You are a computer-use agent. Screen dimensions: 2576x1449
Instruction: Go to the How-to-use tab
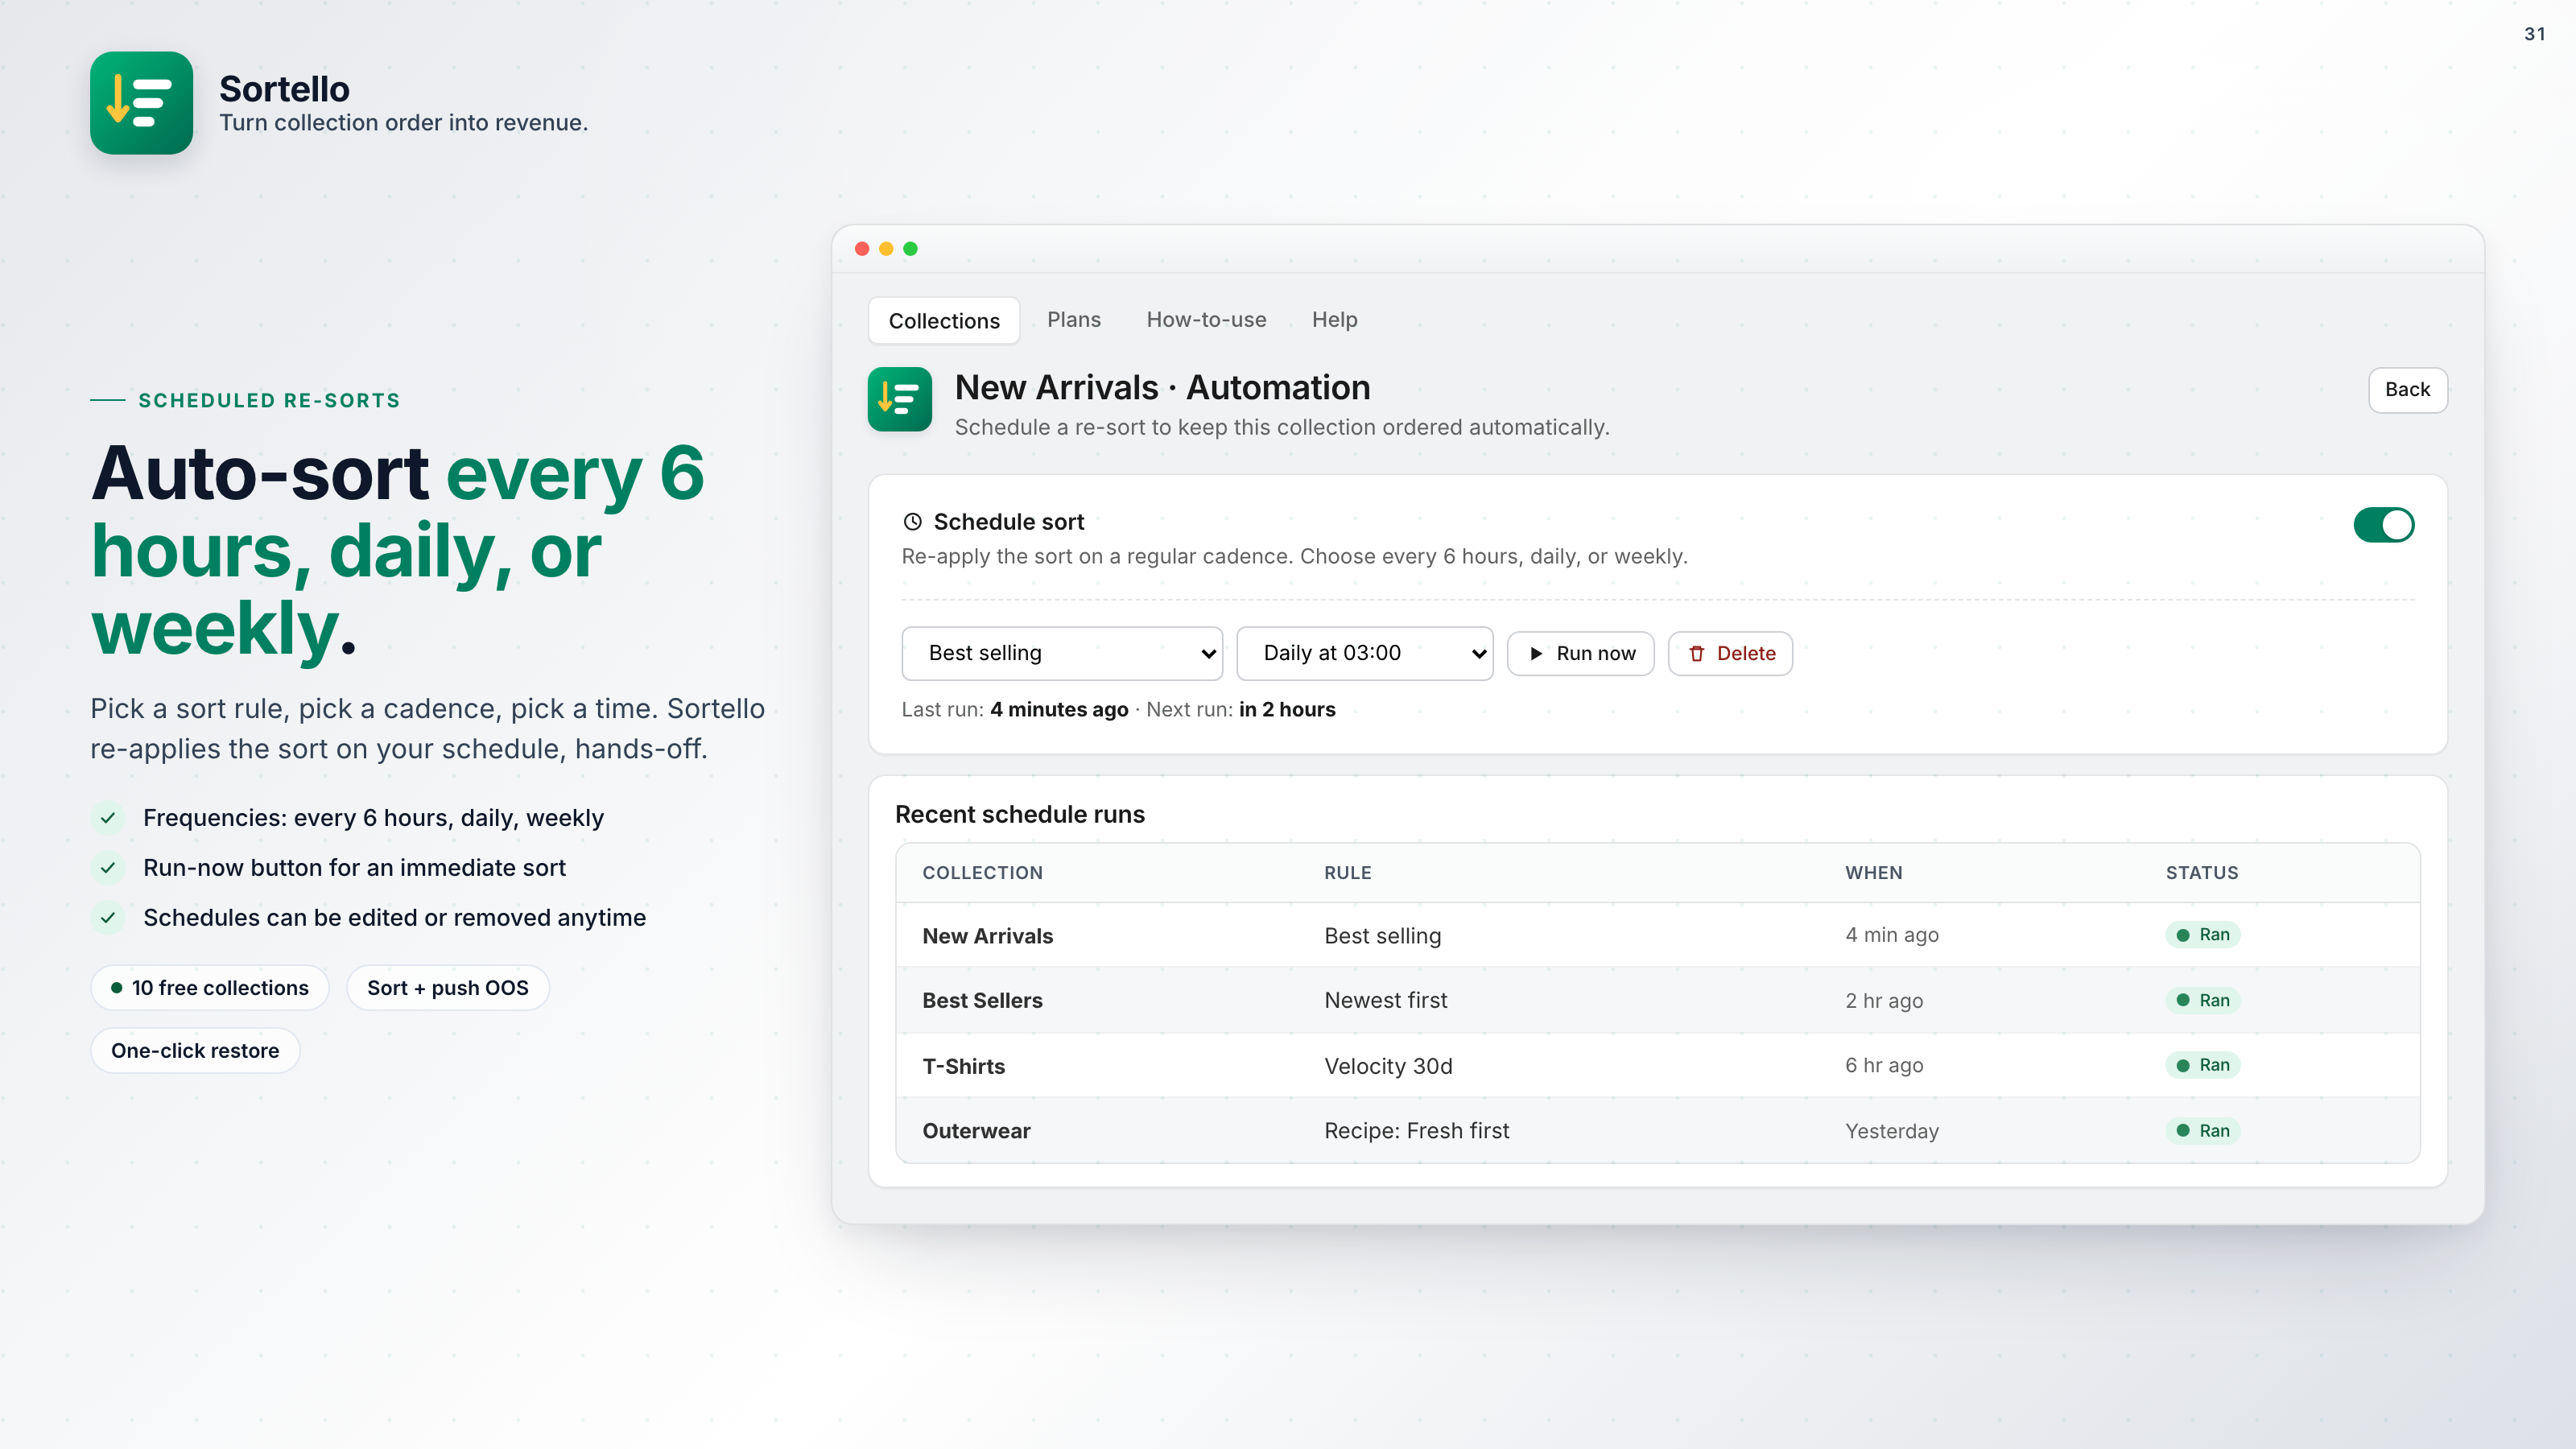point(1206,320)
